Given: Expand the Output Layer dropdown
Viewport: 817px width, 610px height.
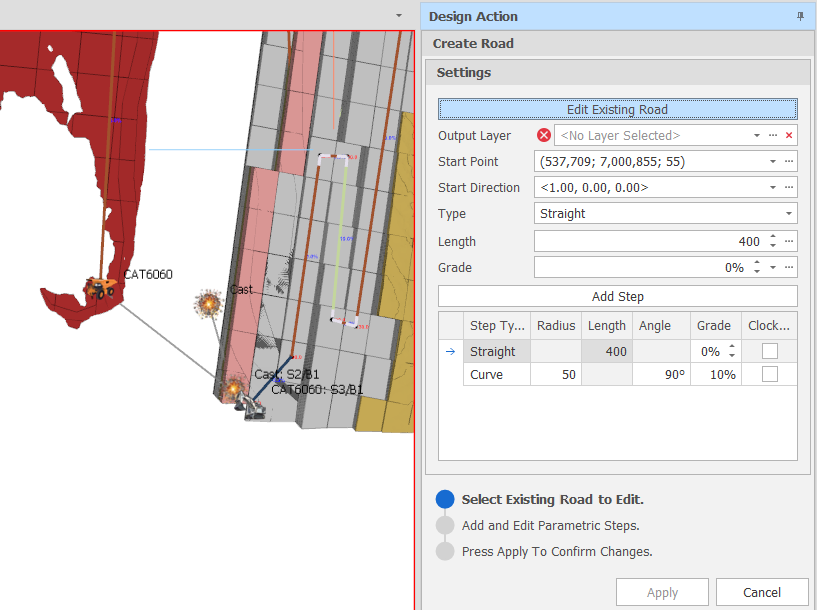Looking at the screenshot, I should [757, 136].
